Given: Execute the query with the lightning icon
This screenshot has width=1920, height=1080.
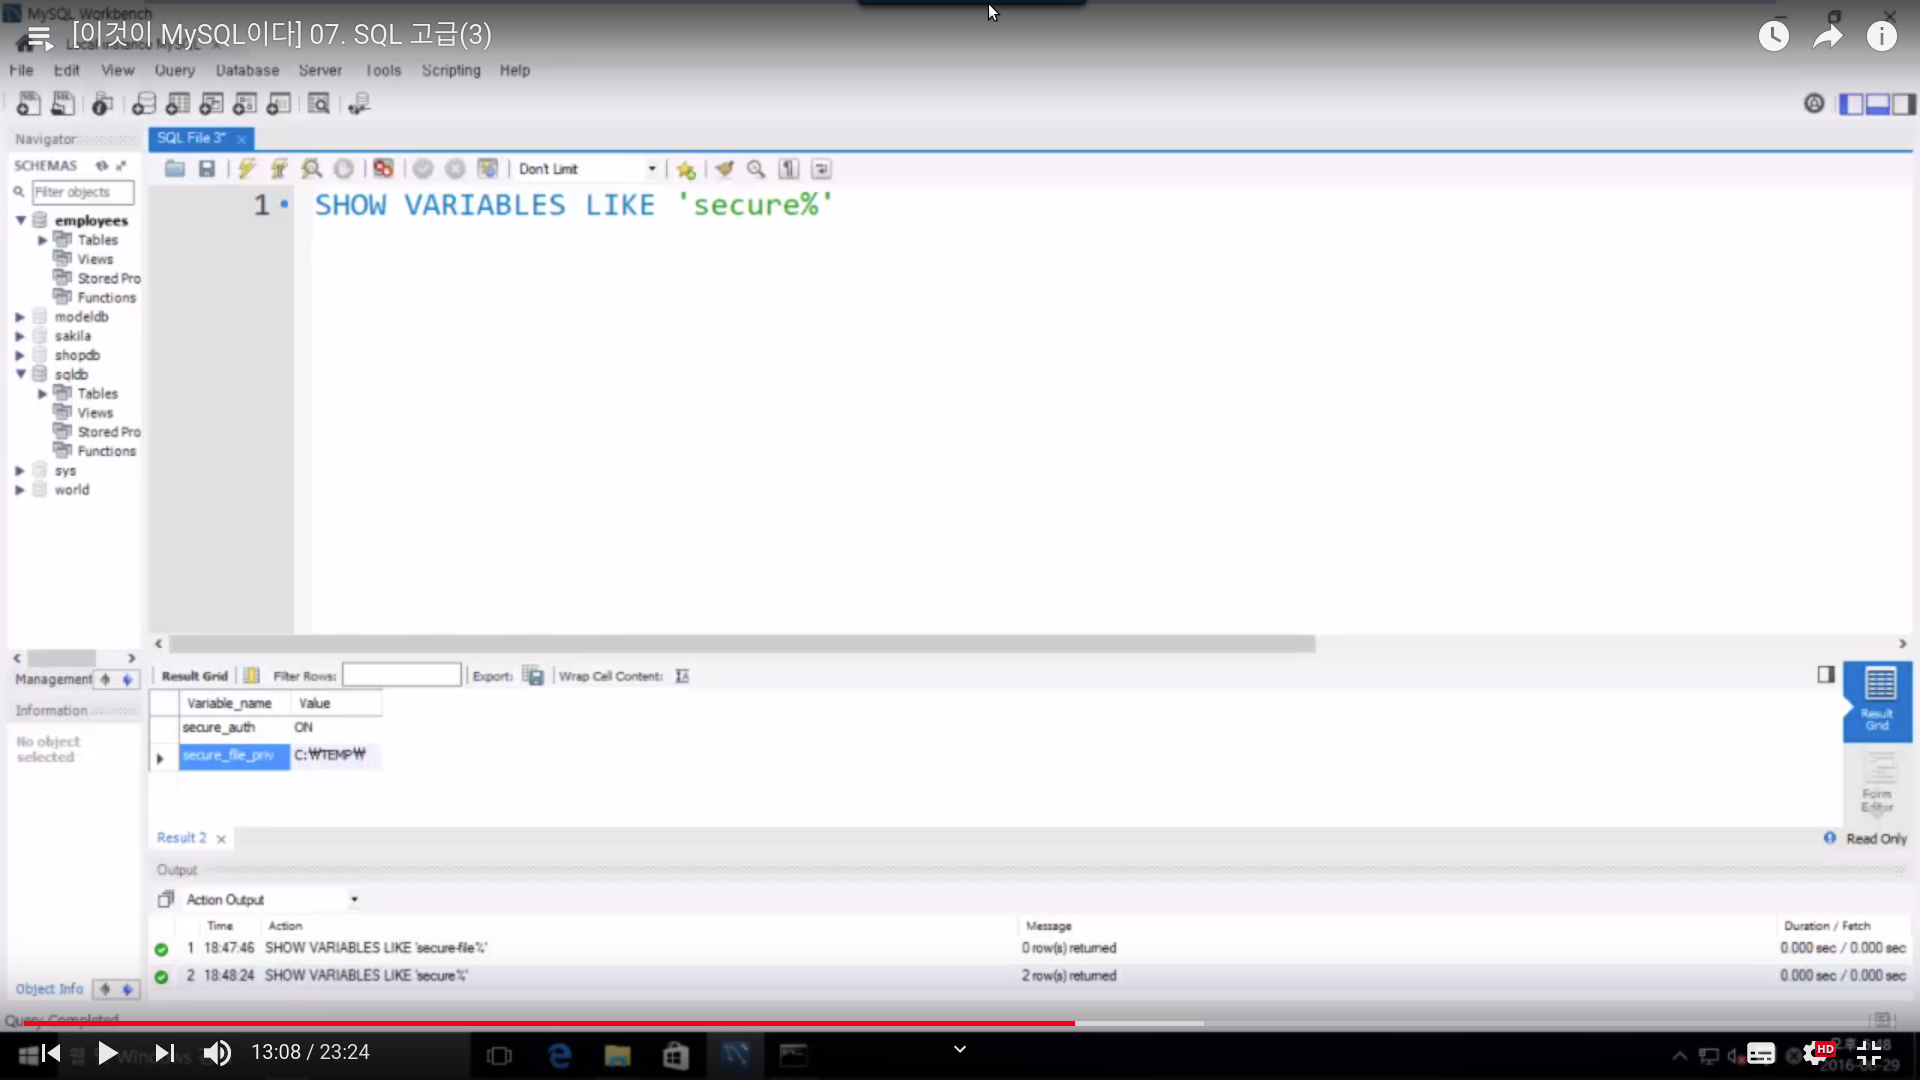Looking at the screenshot, I should click(247, 169).
